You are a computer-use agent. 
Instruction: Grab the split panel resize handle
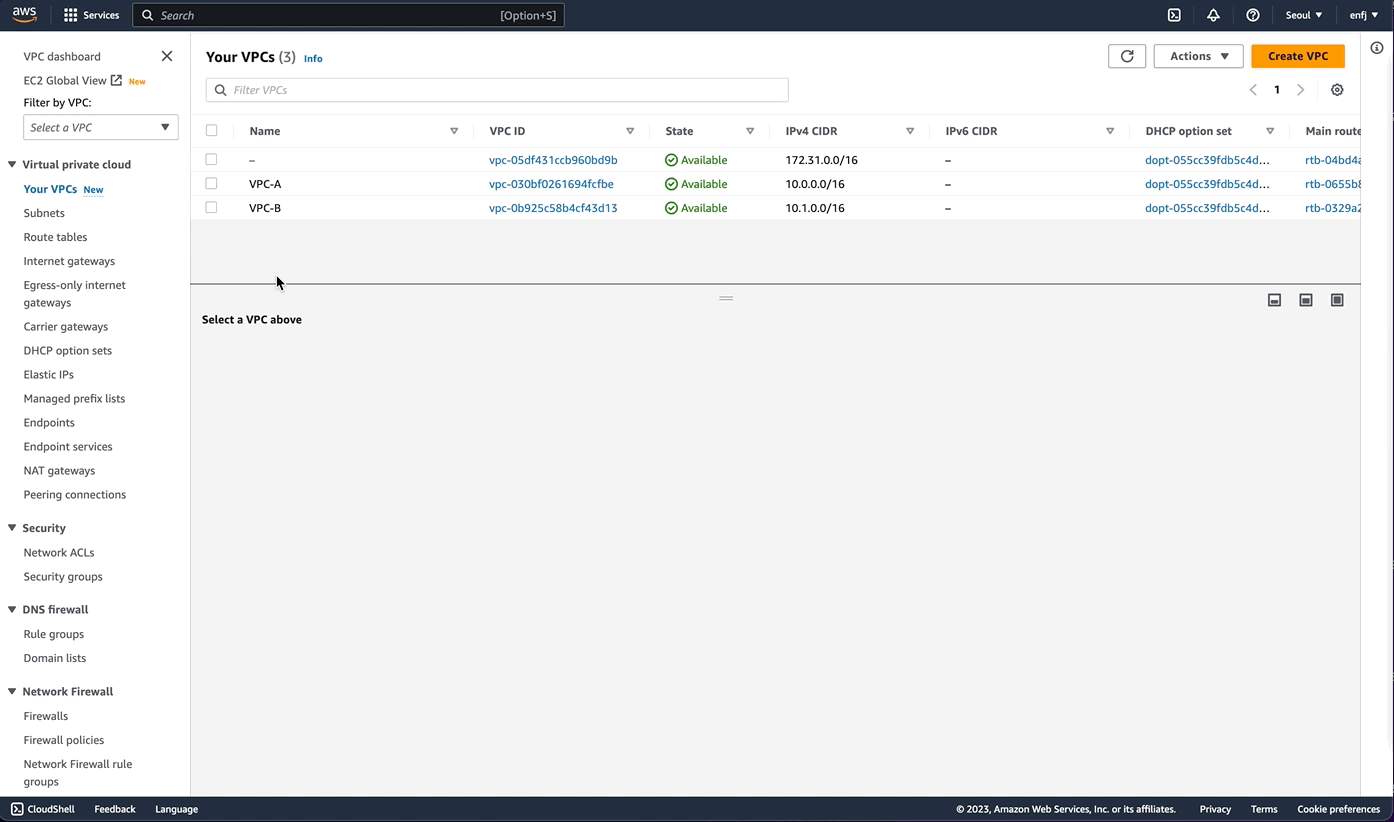(726, 298)
